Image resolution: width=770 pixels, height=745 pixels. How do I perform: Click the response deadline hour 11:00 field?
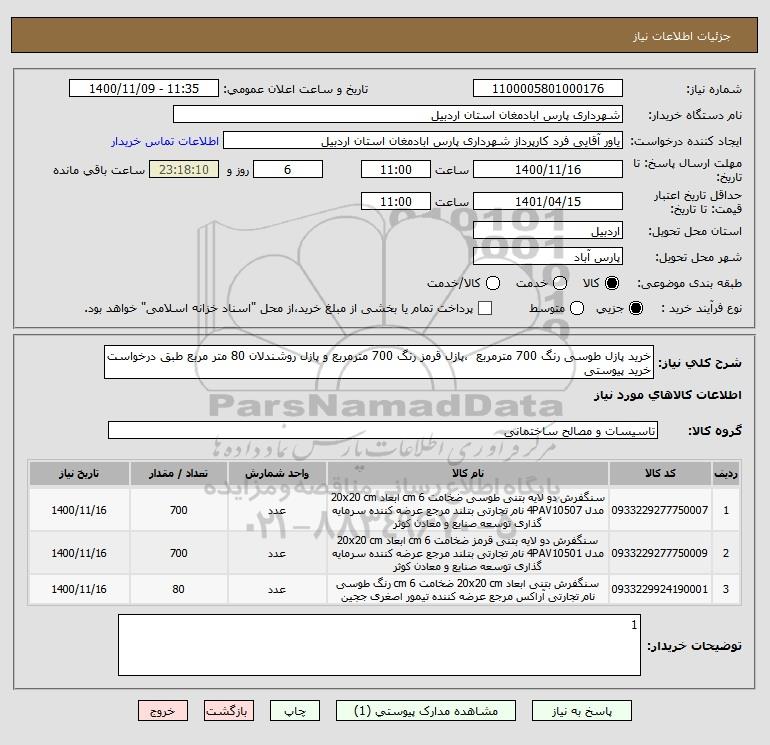tap(396, 169)
